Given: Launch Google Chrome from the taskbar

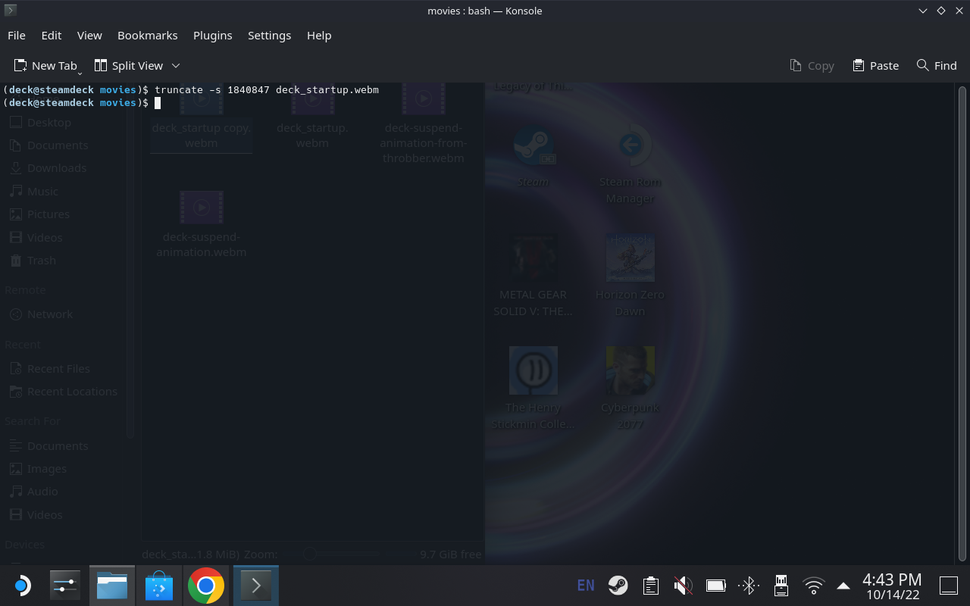Looking at the screenshot, I should click(205, 585).
